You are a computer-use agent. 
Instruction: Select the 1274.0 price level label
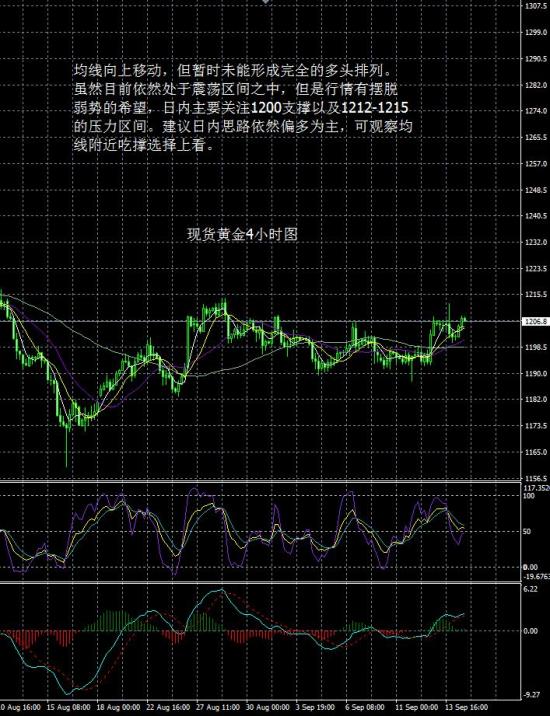click(x=536, y=111)
